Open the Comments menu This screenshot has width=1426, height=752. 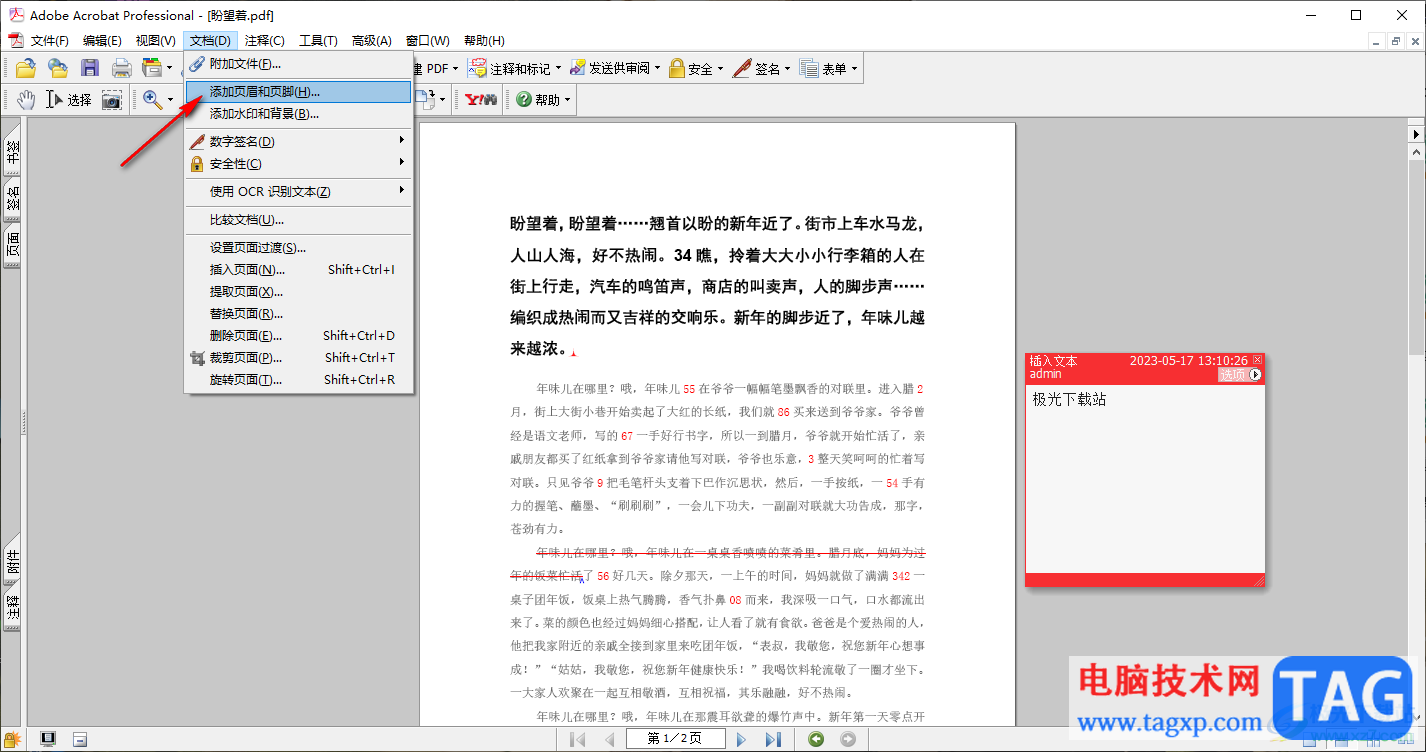265,41
